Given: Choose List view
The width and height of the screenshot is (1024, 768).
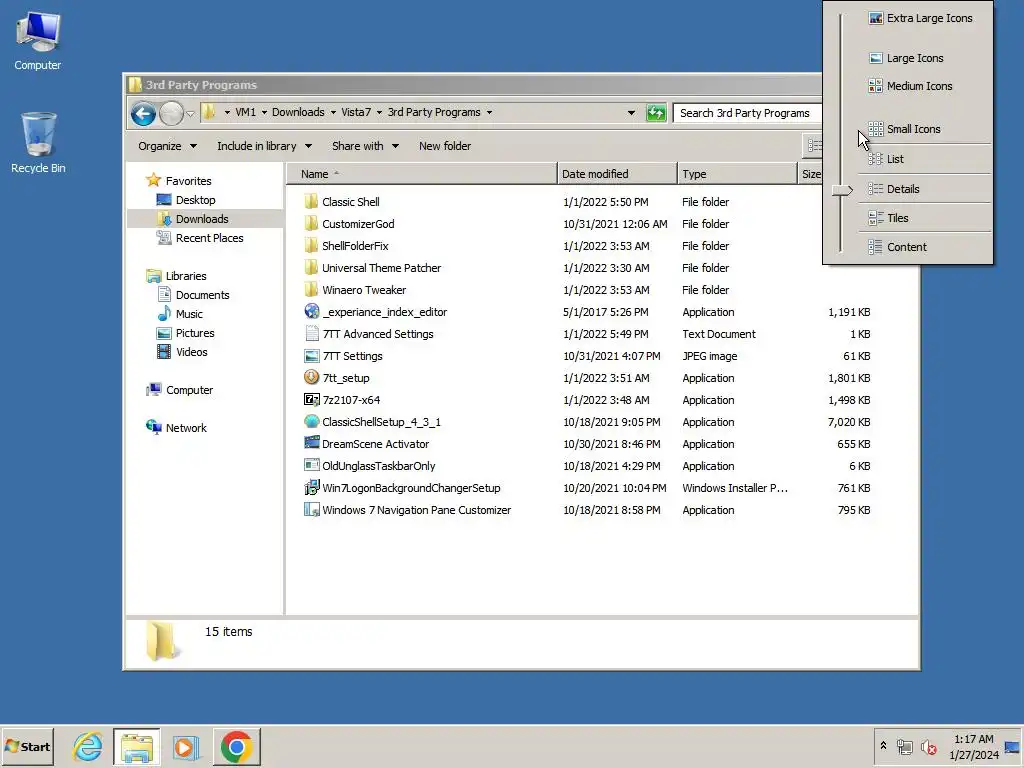Looking at the screenshot, I should coord(886,159).
